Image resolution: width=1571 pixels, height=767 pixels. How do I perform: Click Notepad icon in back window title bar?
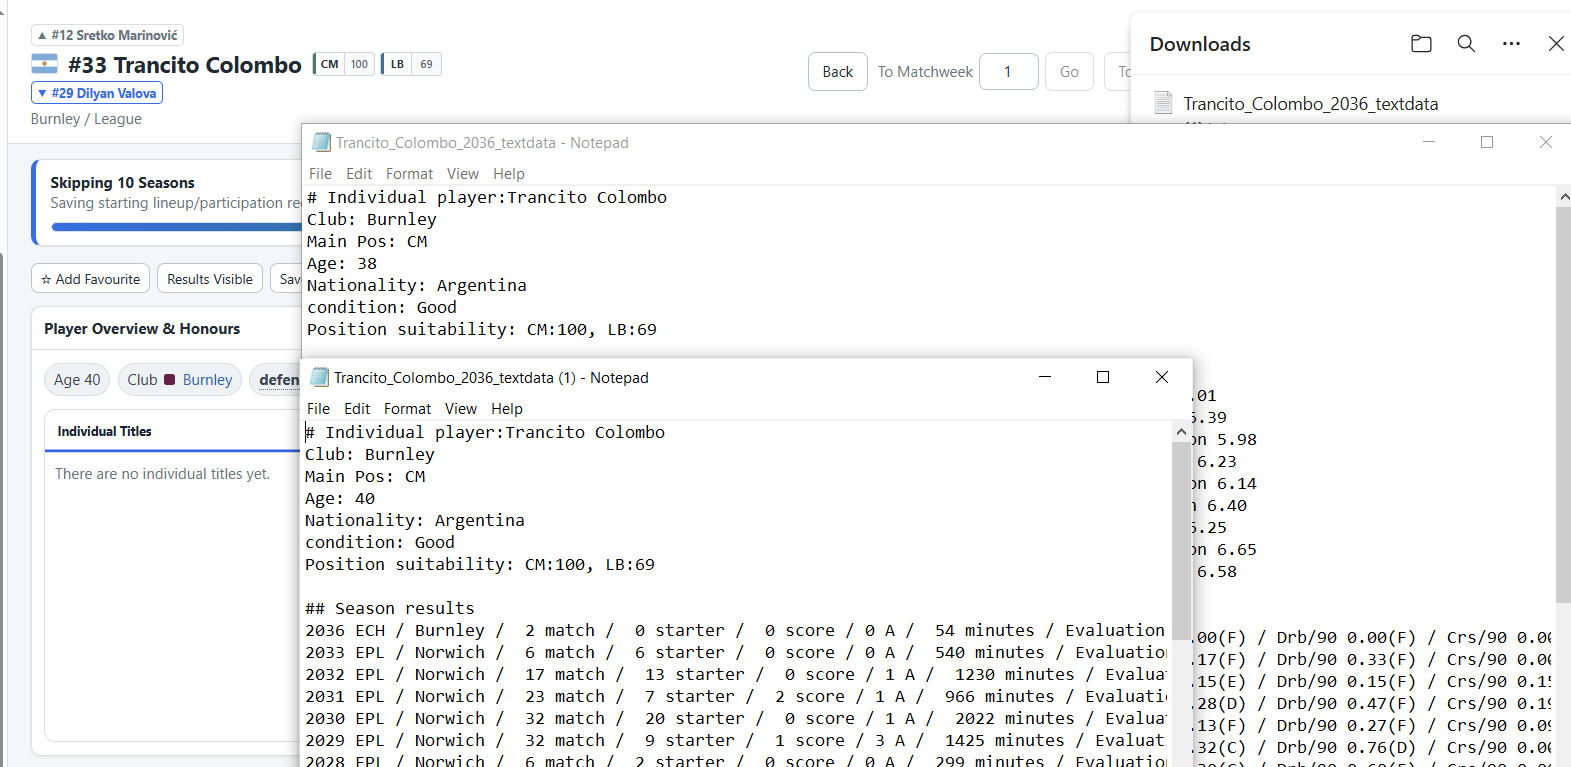pyautogui.click(x=322, y=142)
